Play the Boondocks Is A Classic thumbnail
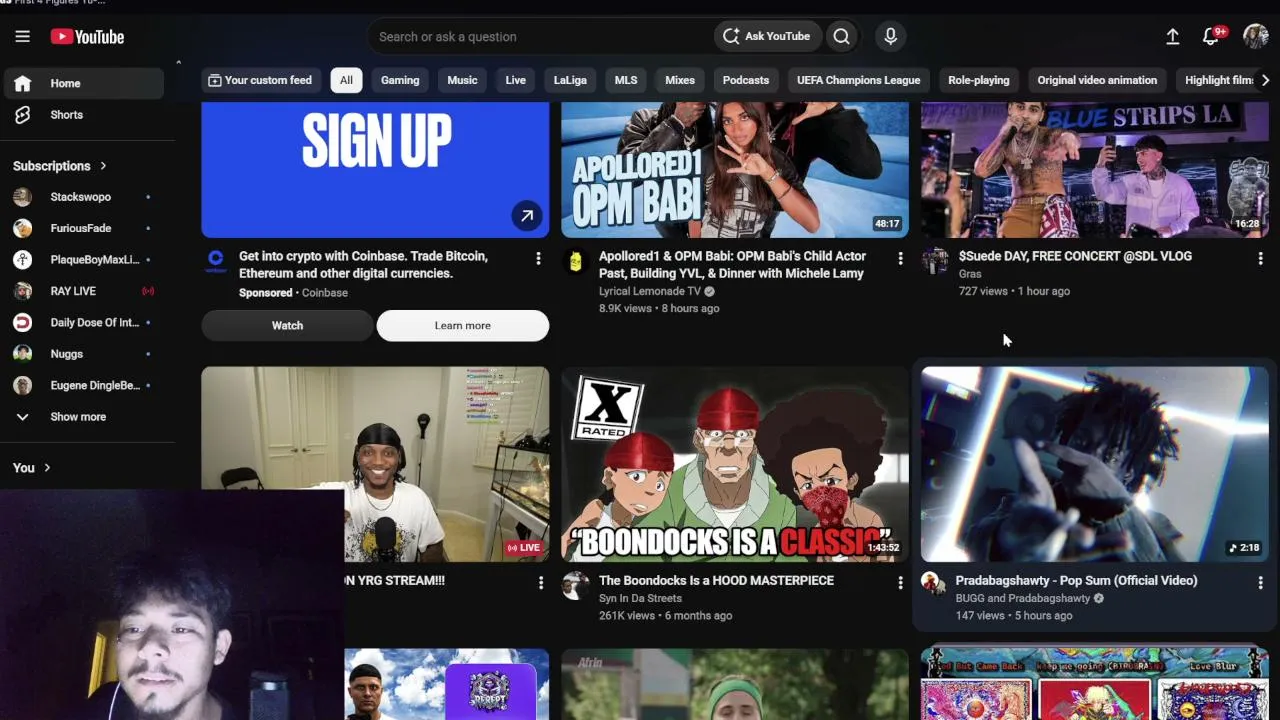The image size is (1280, 720). [735, 464]
